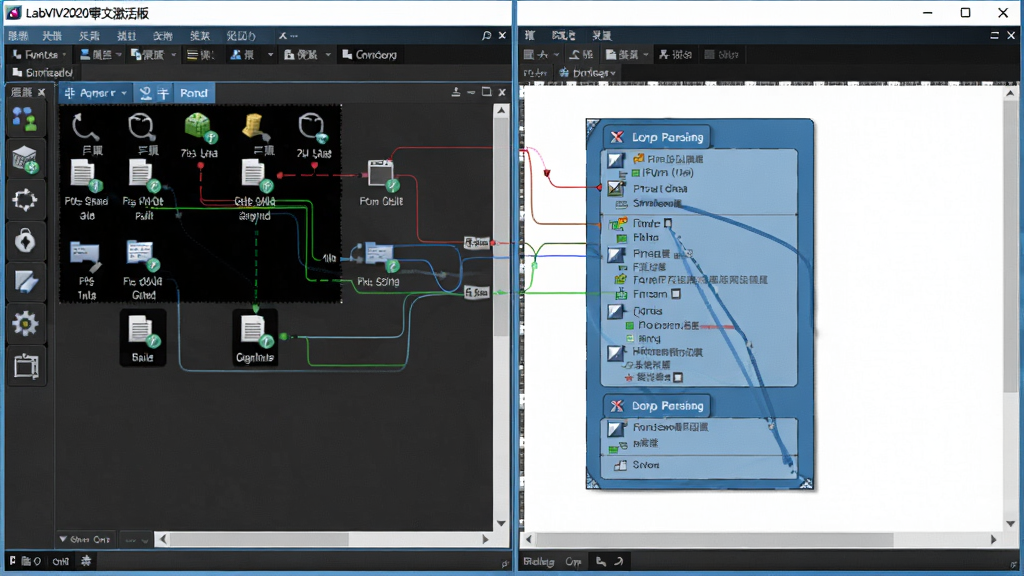Open the last menu in right window menu bar
This screenshot has height=576, width=1024.
tap(601, 35)
